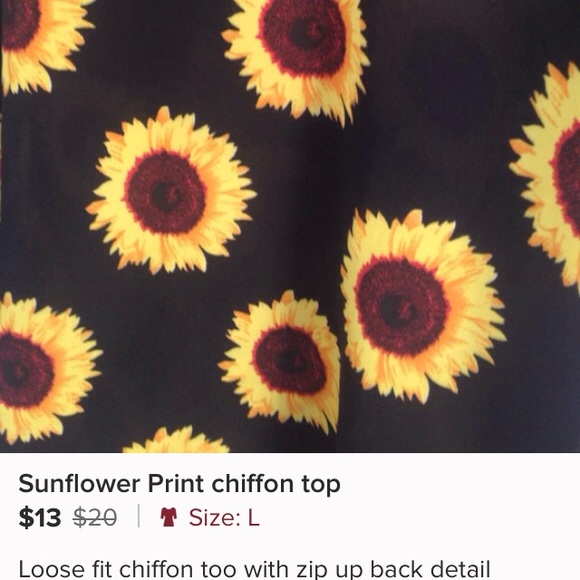Open the Sunflower Print chiffon top title
Viewport: 580px width, 580px height.
tap(179, 484)
